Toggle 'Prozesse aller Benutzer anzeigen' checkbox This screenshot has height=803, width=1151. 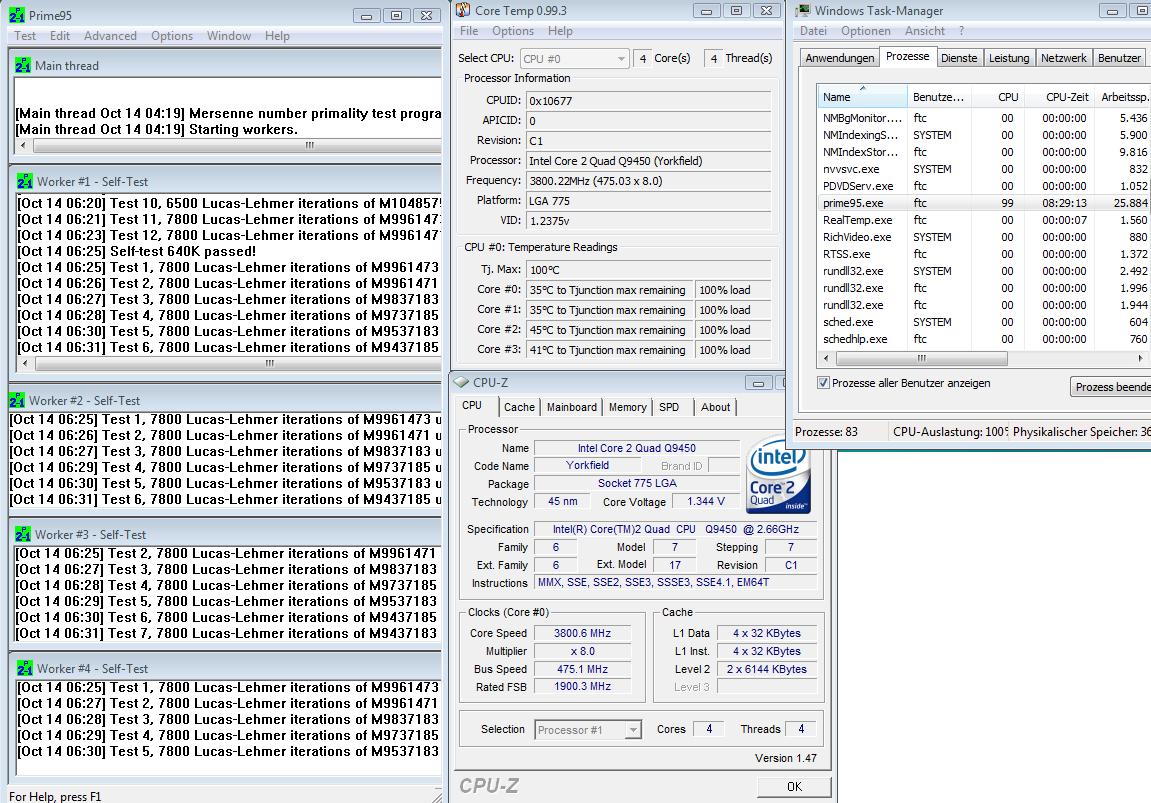tap(824, 382)
